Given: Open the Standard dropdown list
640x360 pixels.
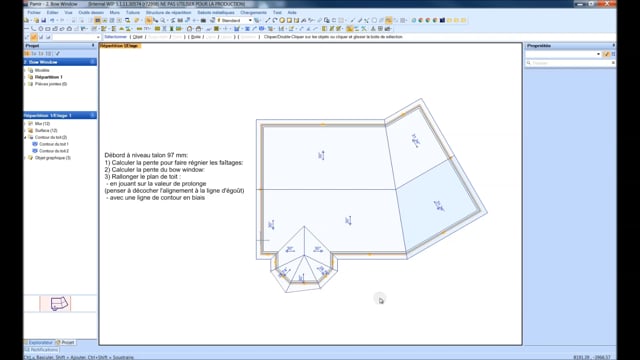Looking at the screenshot, I should tap(250, 20).
